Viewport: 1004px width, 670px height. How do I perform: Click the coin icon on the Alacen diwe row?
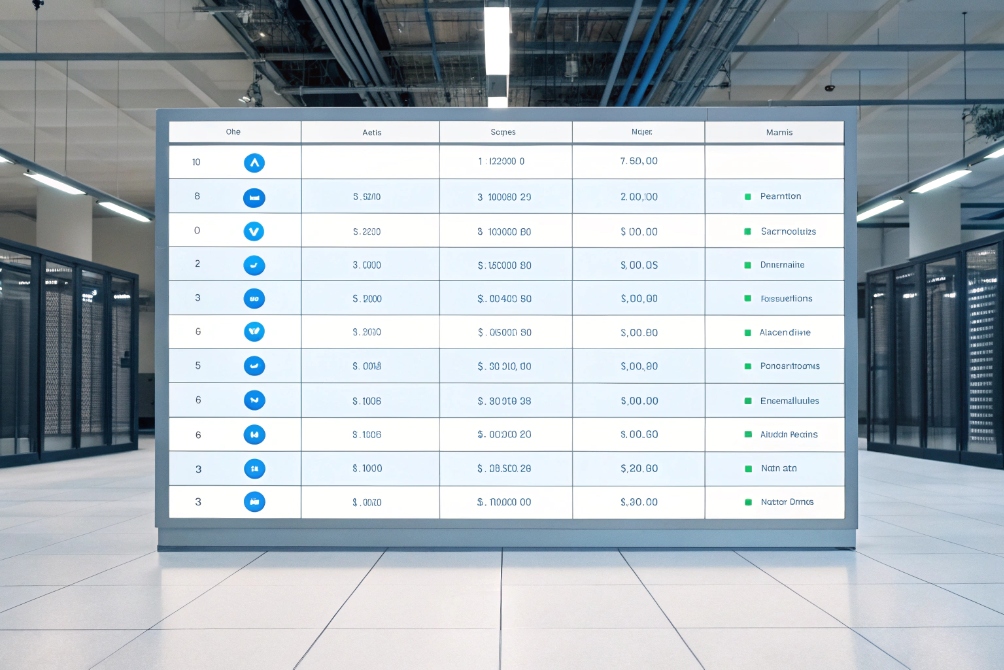[x=253, y=331]
